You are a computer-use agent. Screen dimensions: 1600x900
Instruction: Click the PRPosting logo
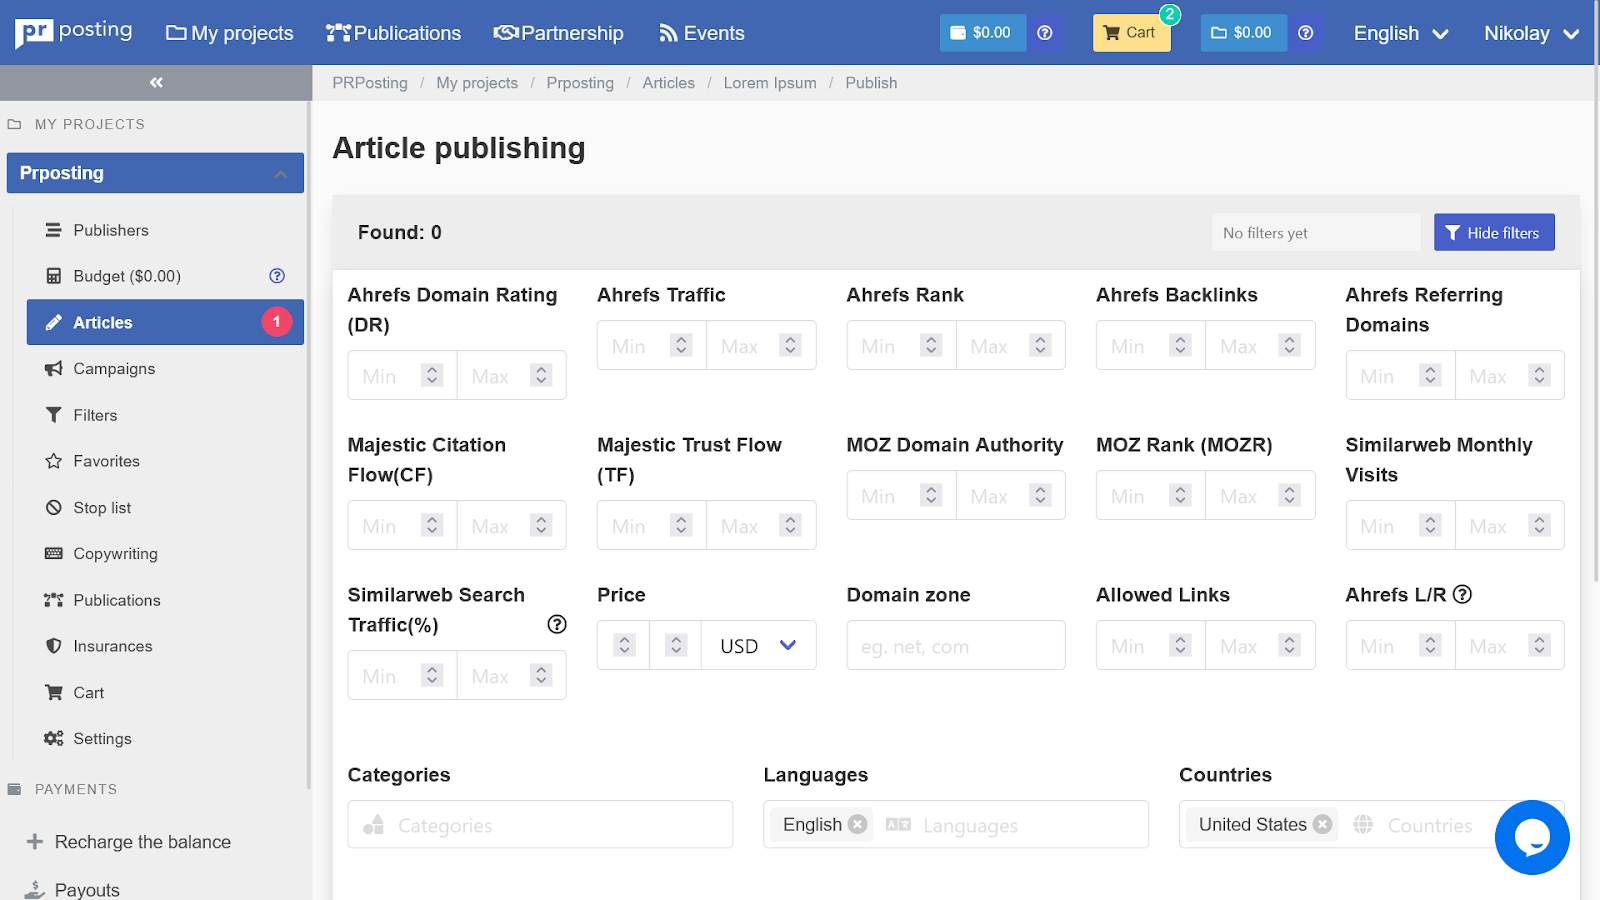pos(74,32)
